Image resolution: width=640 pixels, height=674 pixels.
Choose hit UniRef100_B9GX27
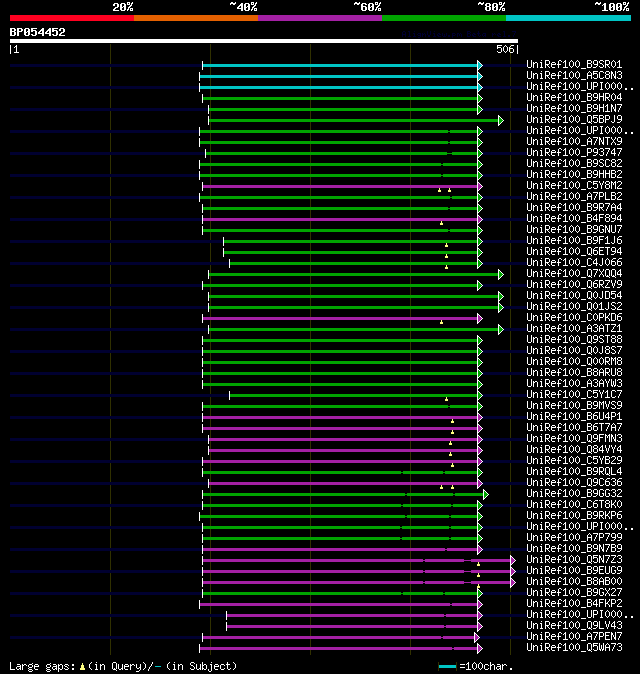pos(574,593)
